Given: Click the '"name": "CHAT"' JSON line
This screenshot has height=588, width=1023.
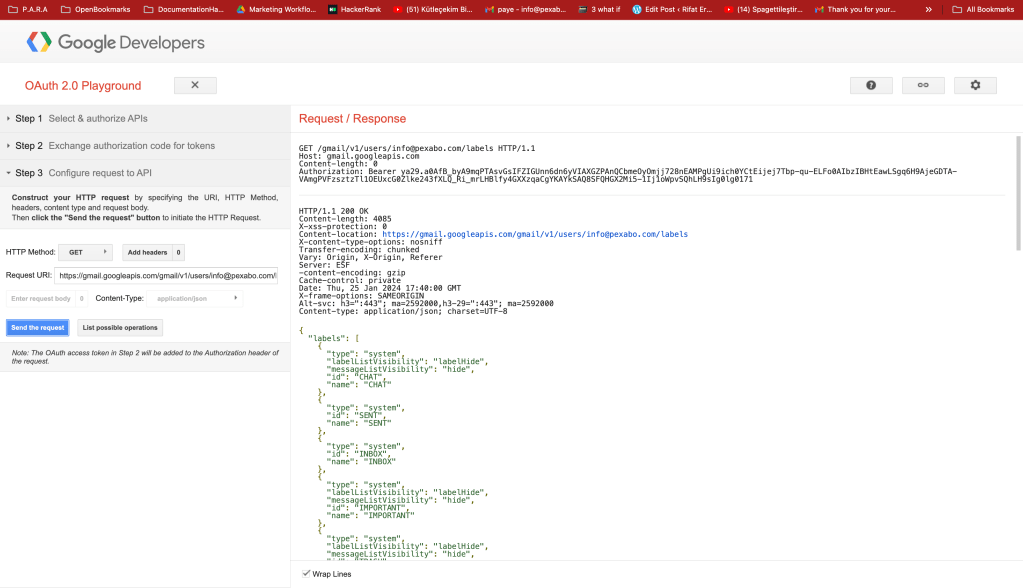Looking at the screenshot, I should pos(359,385).
